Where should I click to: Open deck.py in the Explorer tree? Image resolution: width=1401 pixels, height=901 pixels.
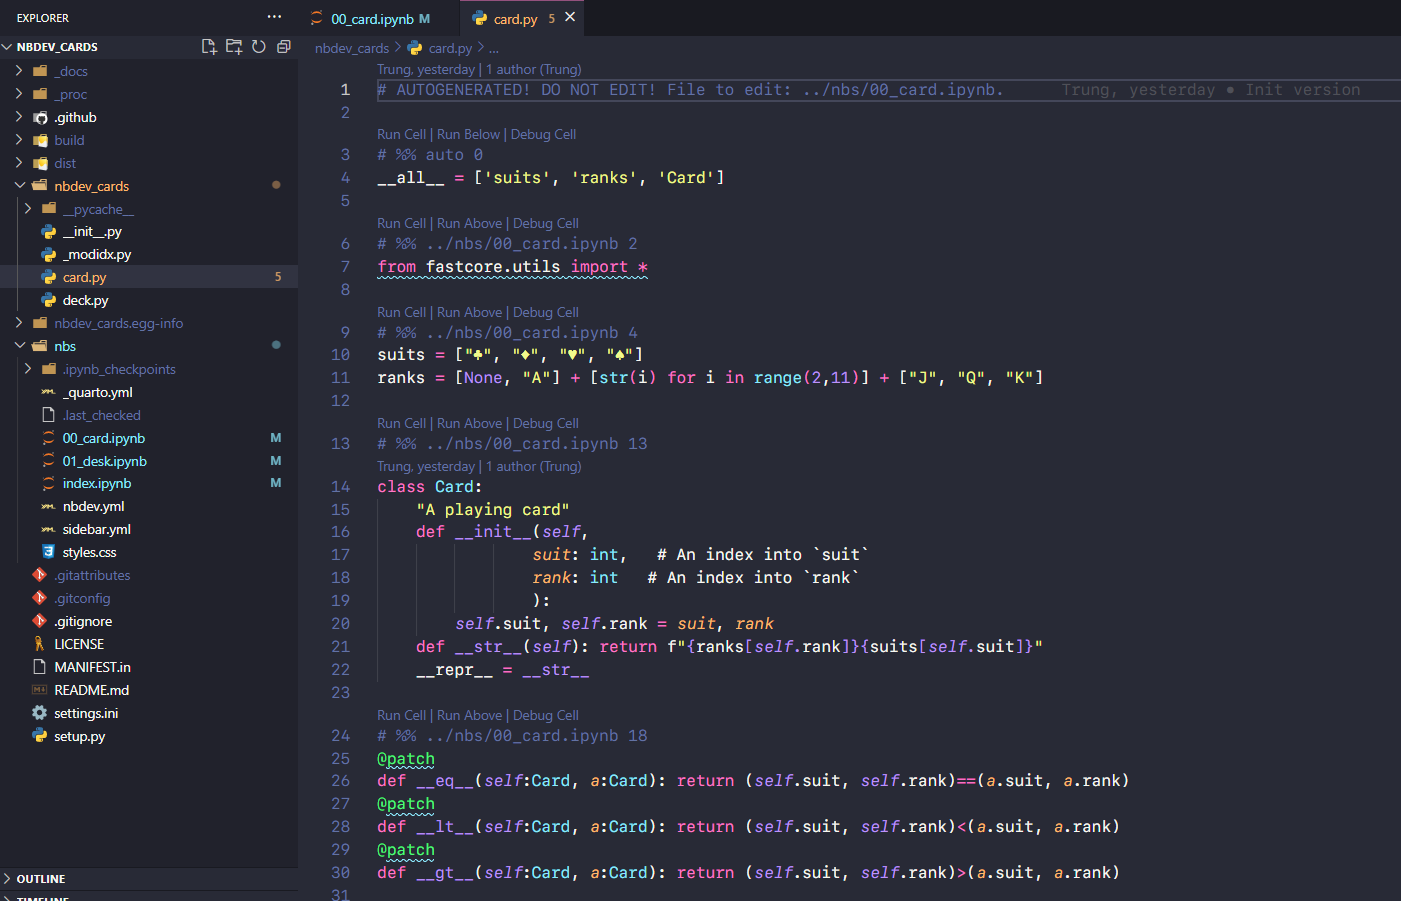86,300
